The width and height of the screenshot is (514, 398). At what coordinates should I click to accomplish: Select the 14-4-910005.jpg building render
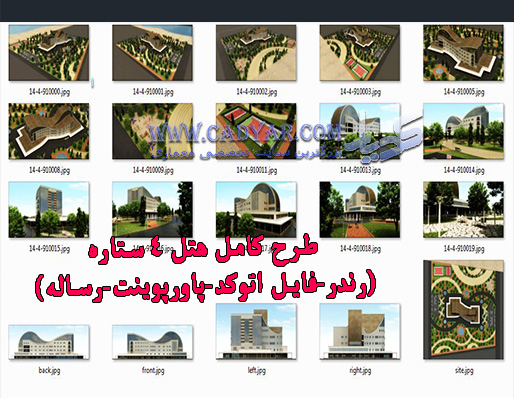point(463,53)
